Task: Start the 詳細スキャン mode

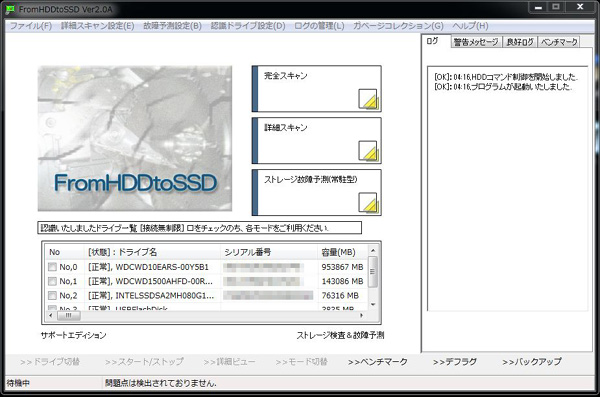Action: (316, 141)
